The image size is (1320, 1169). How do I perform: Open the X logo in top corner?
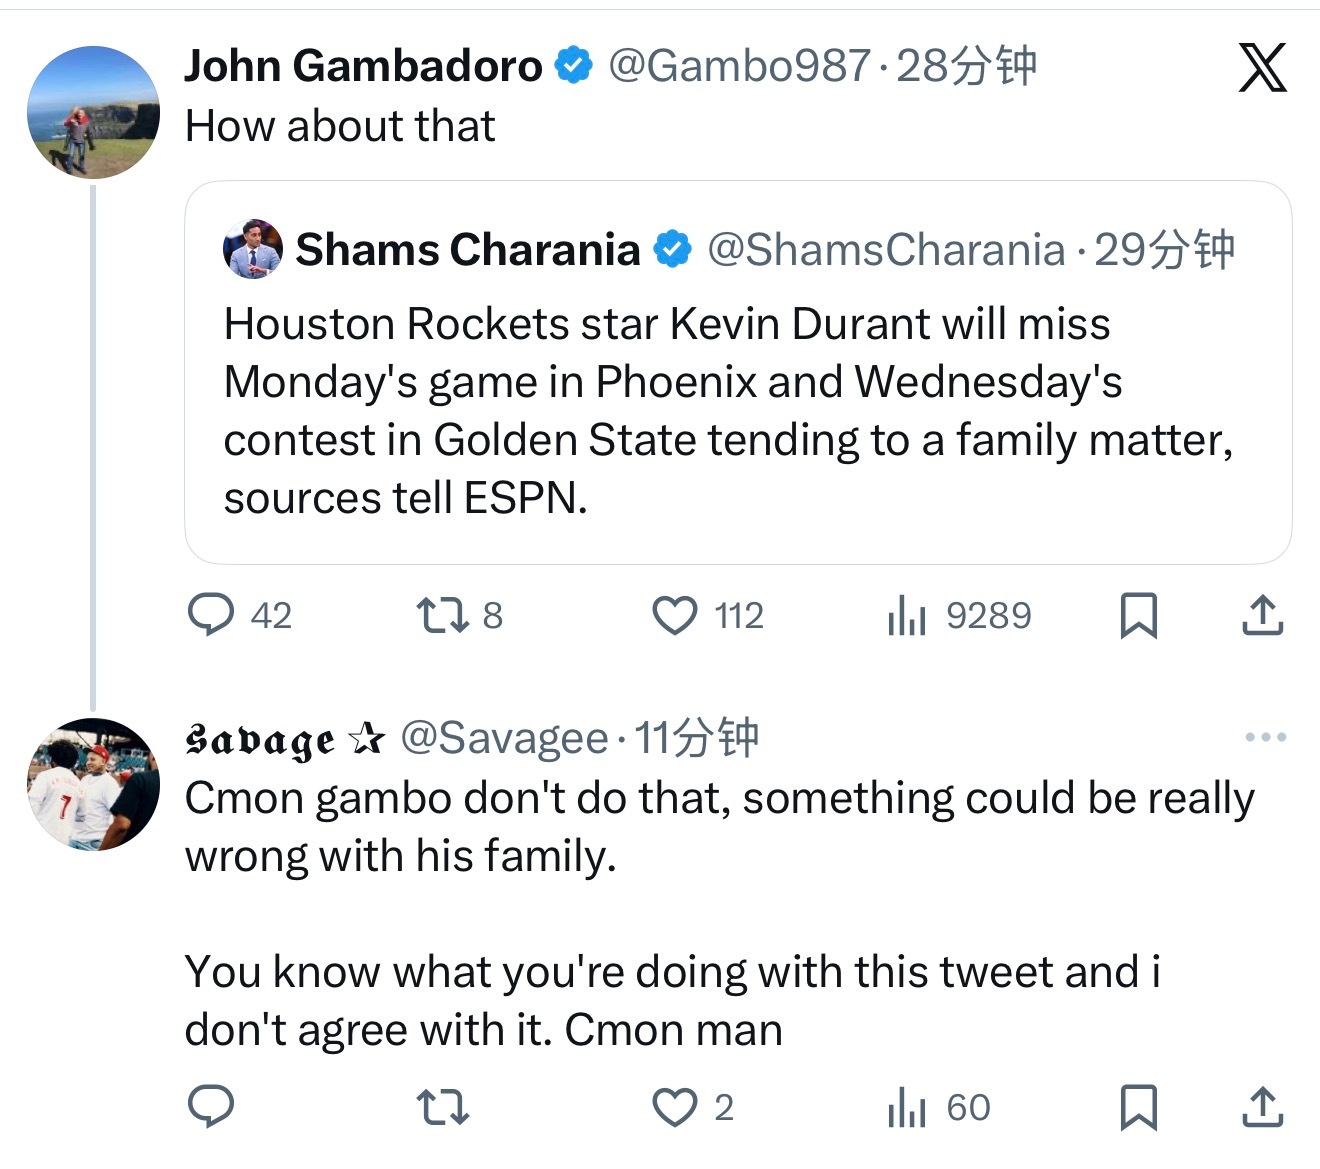point(1262,68)
